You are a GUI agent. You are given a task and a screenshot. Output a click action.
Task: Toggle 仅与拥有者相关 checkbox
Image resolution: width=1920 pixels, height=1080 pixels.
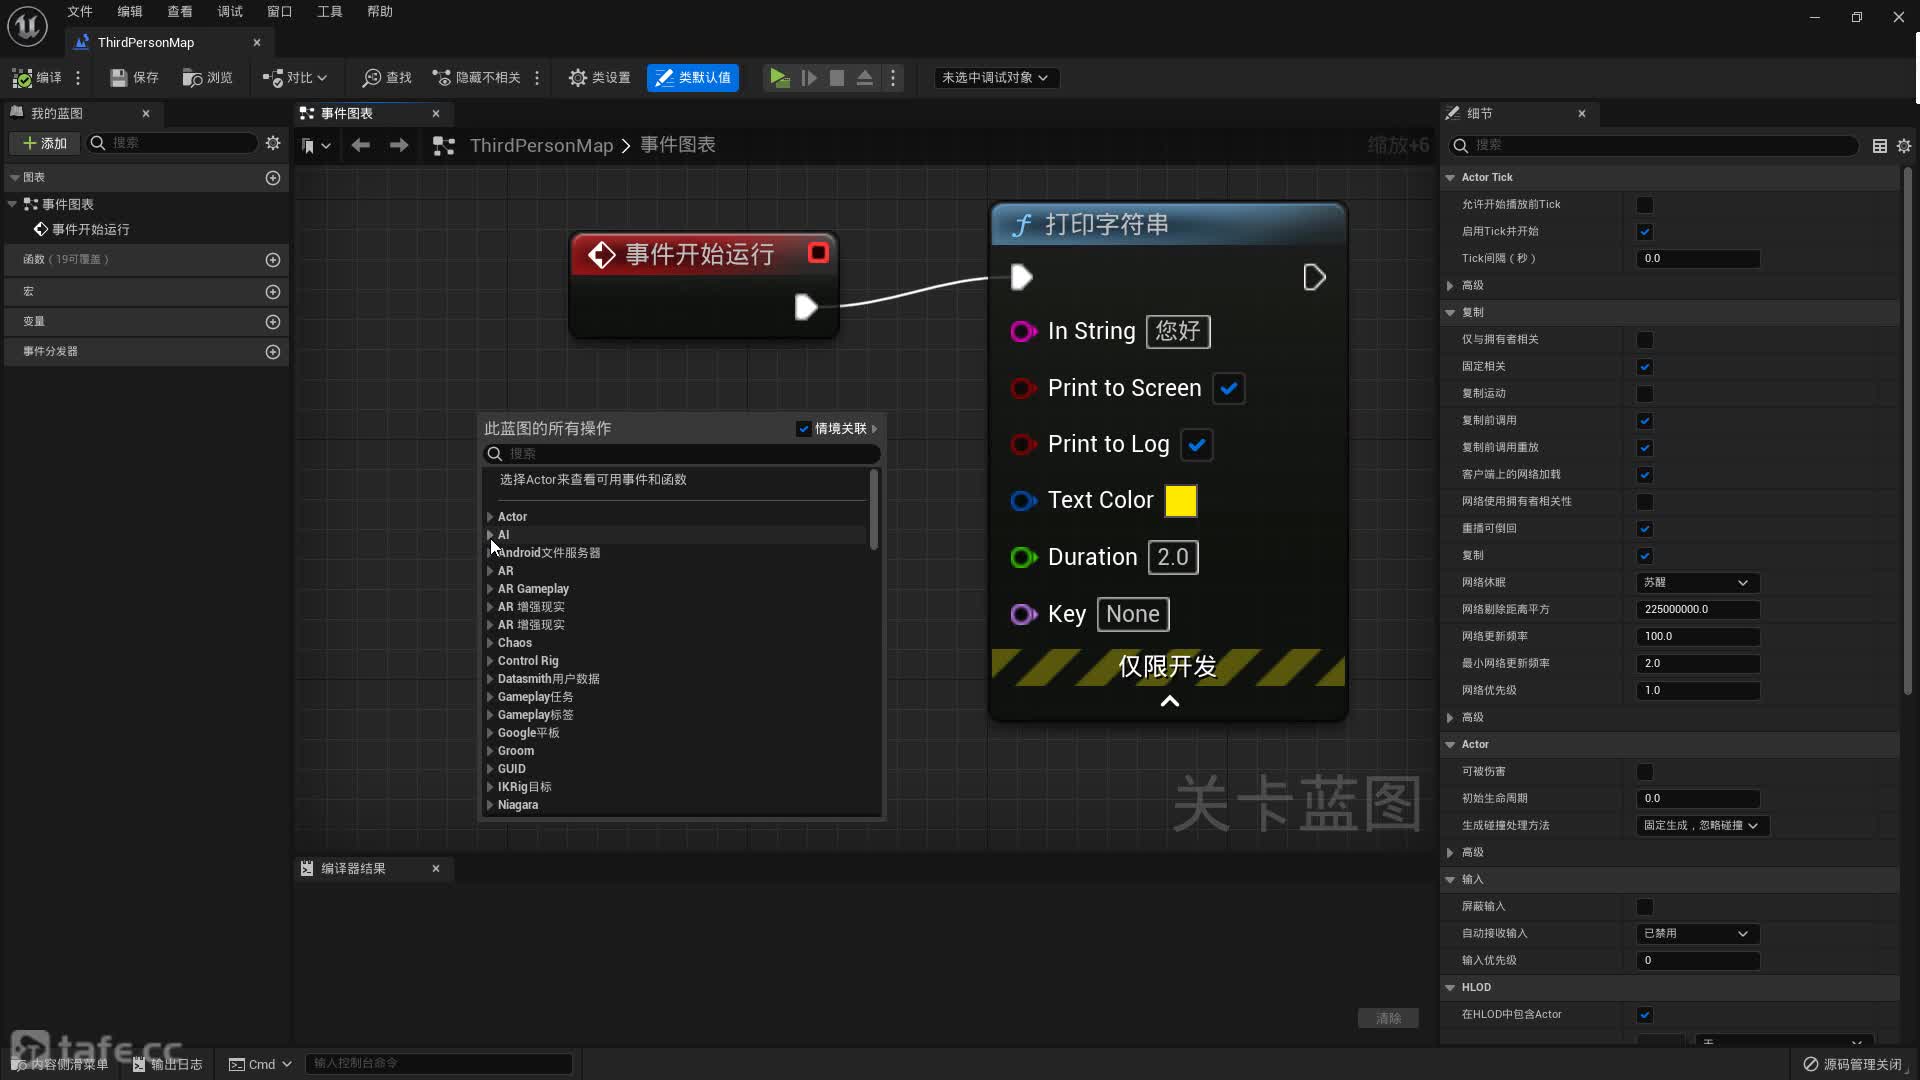click(1645, 340)
